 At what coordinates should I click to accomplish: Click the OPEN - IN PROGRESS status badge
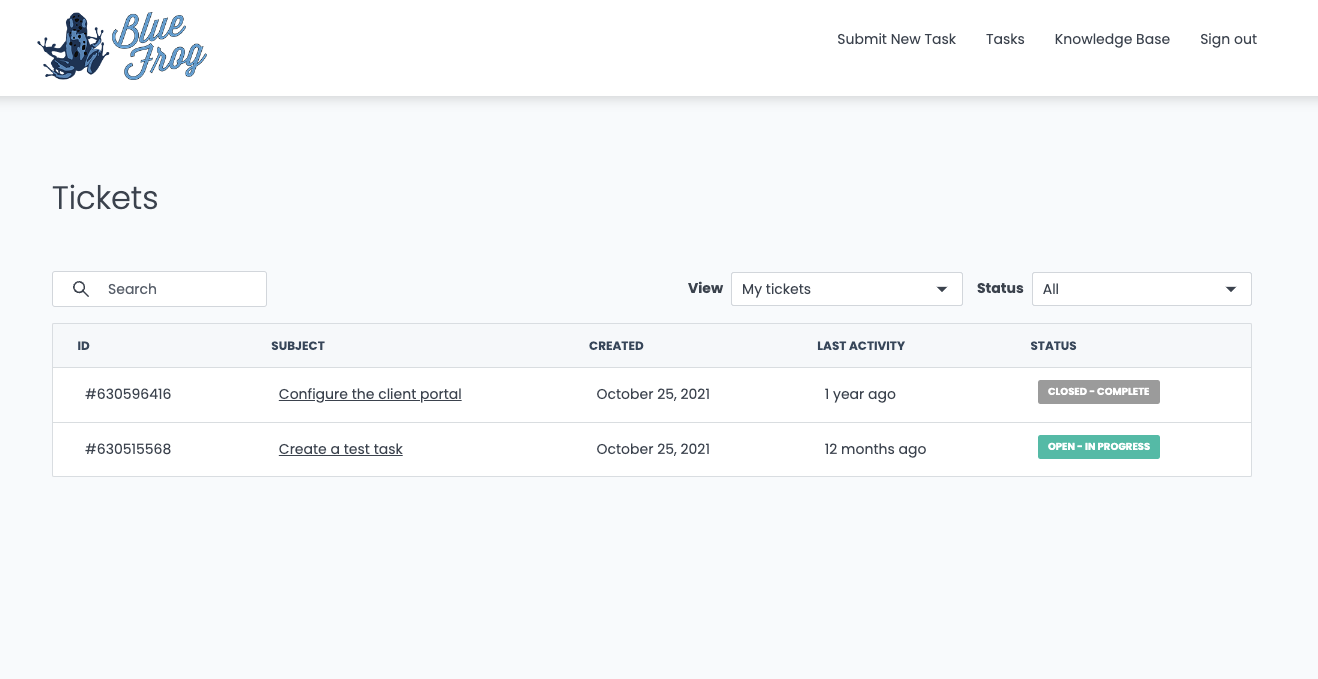[1098, 447]
